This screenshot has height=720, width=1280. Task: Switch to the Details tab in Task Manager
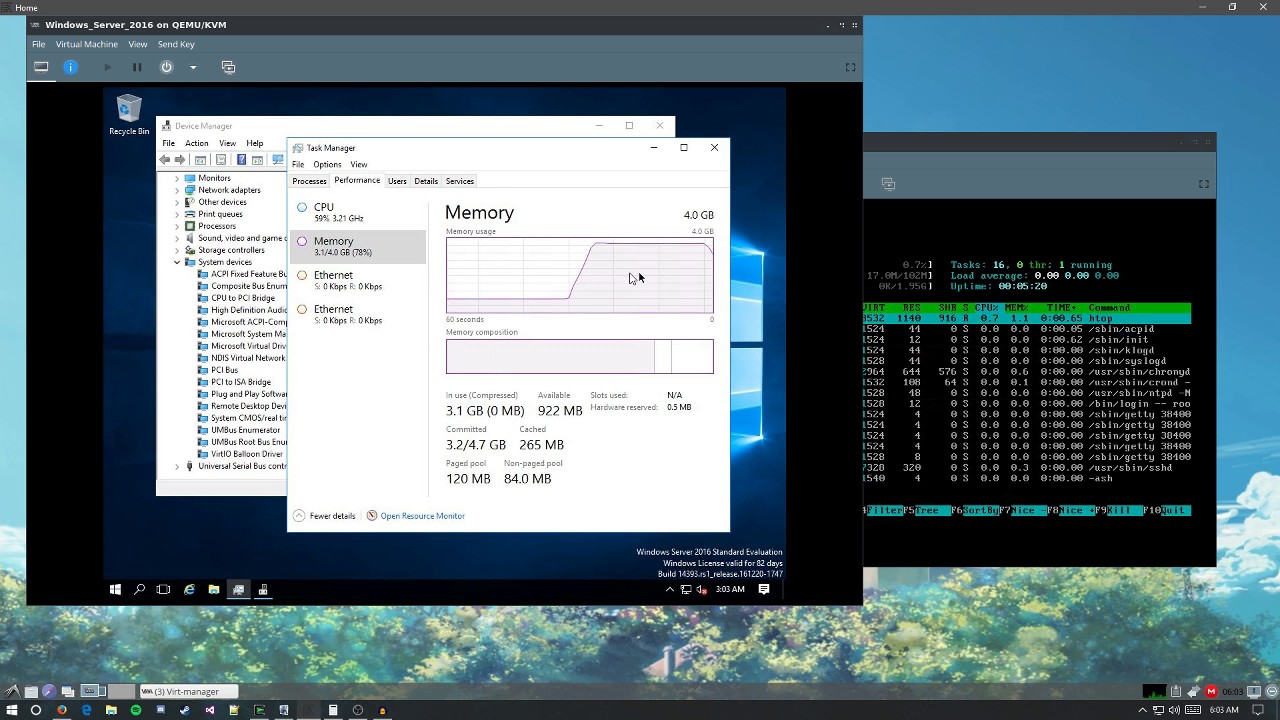(x=426, y=181)
